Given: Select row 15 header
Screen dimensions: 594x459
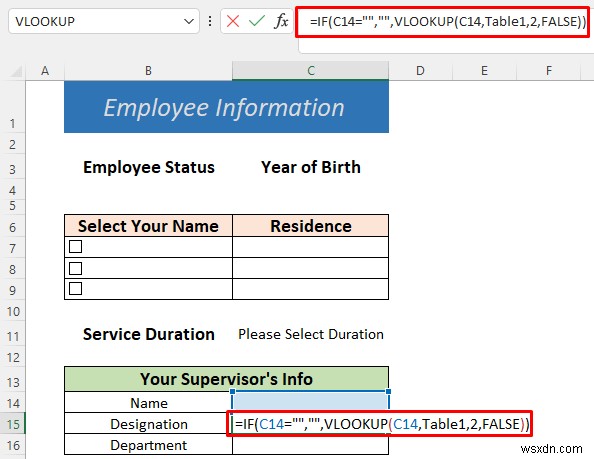Looking at the screenshot, I should click(x=13, y=423).
